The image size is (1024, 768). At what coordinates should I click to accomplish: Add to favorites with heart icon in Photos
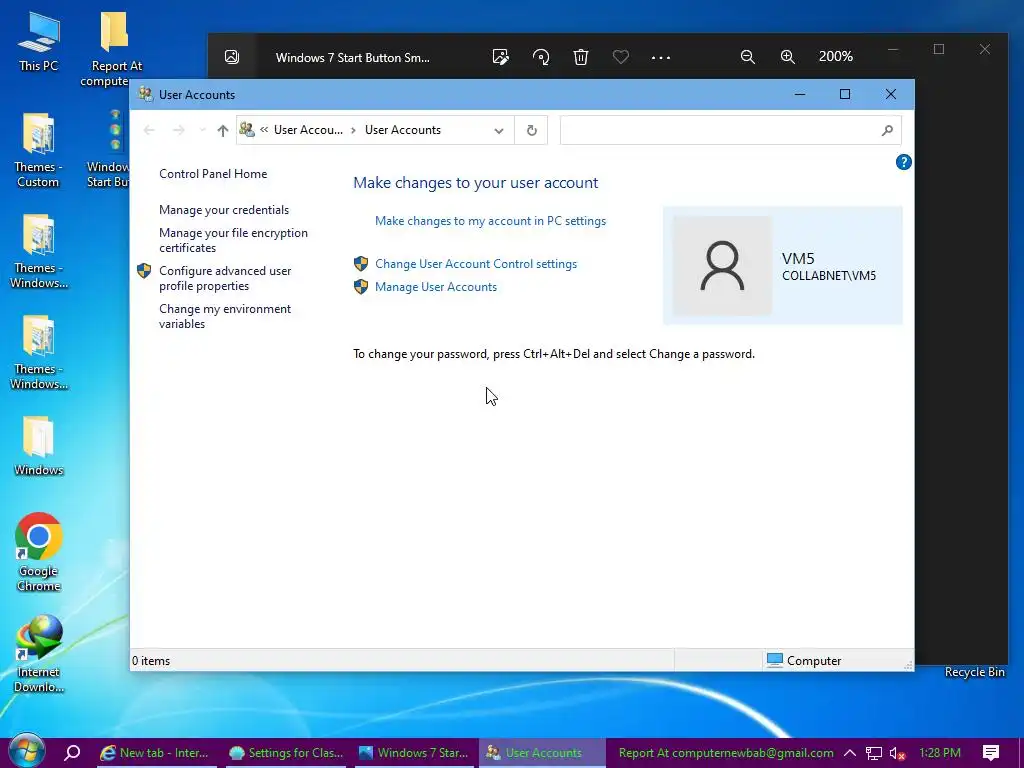point(620,57)
